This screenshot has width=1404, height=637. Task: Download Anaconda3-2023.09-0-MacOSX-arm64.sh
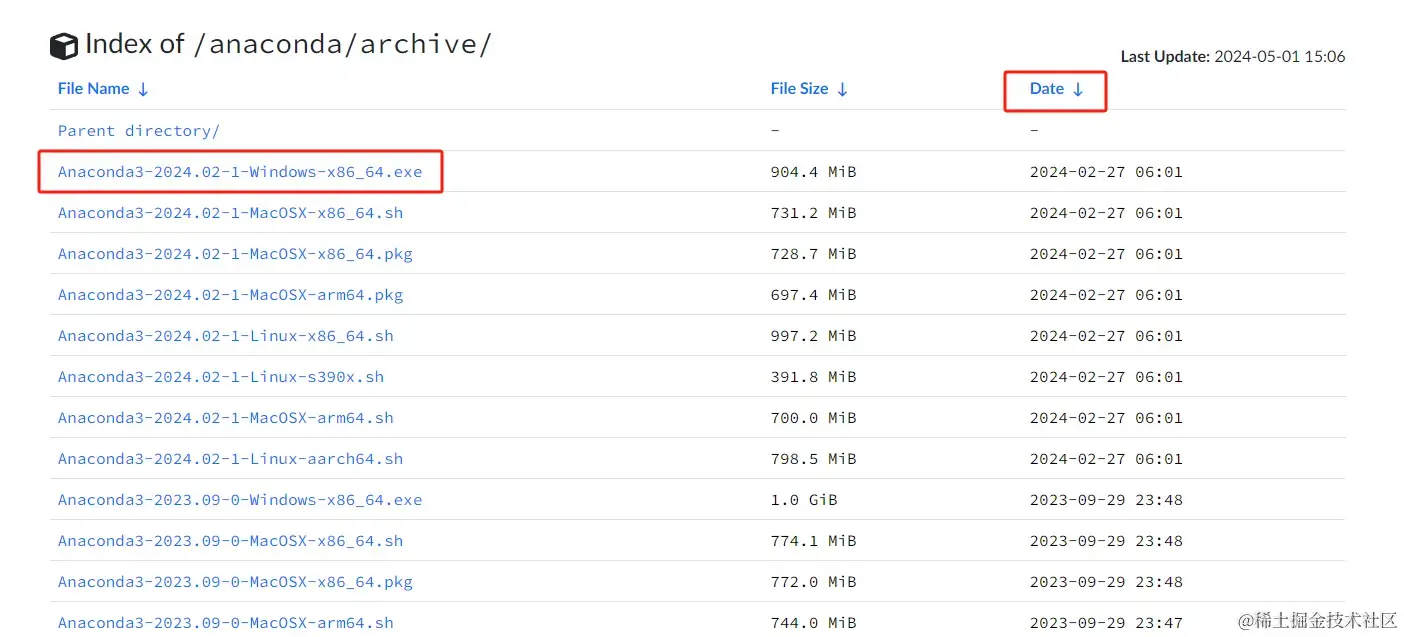[x=226, y=622]
